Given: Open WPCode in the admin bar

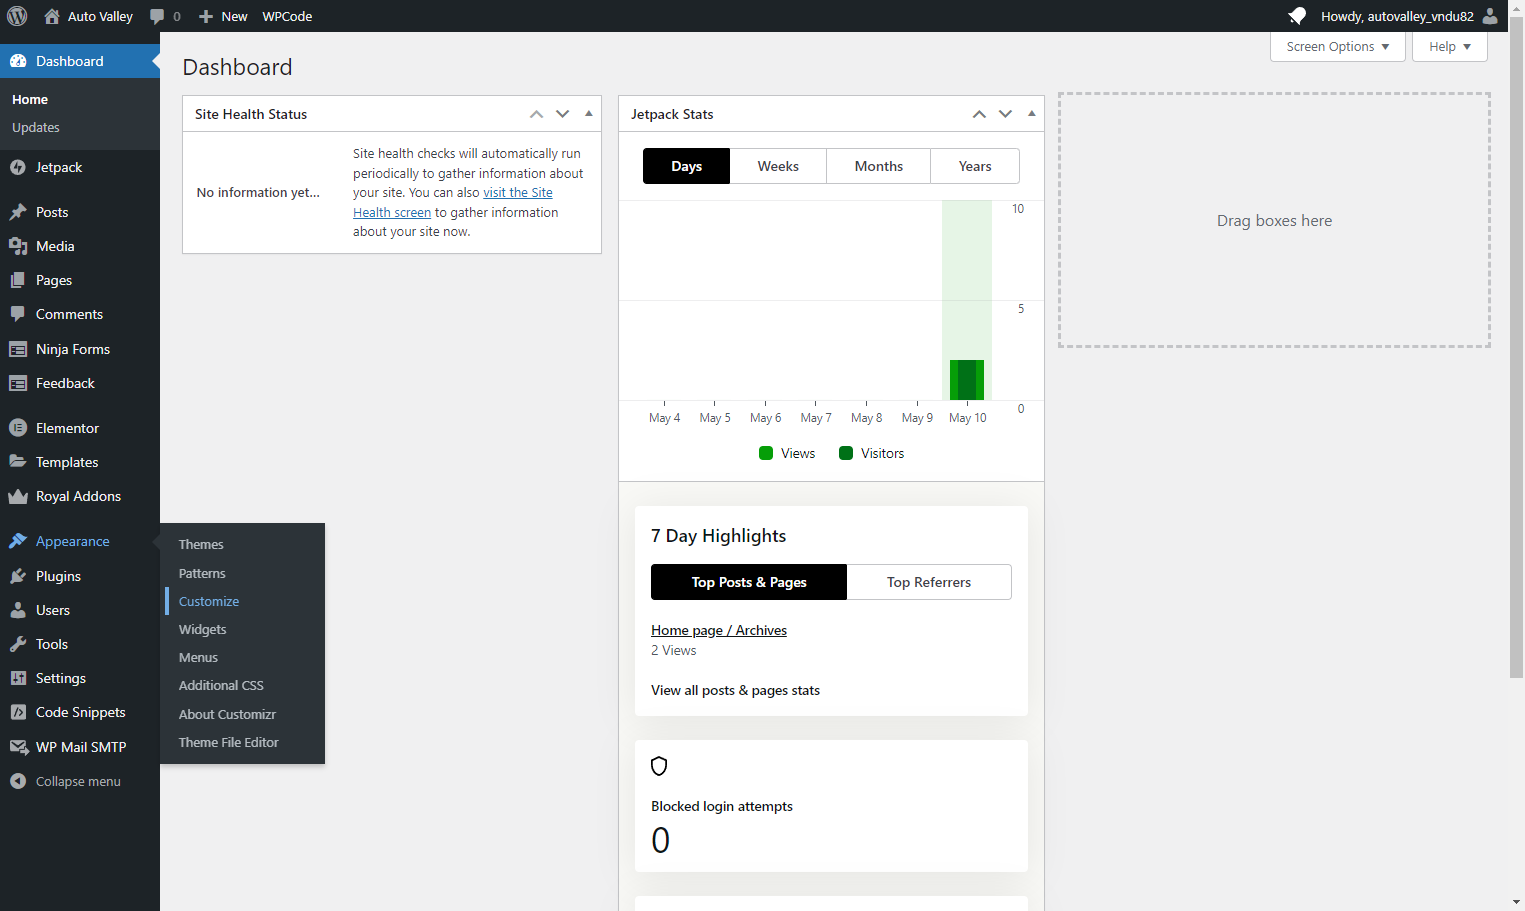Looking at the screenshot, I should [x=287, y=16].
